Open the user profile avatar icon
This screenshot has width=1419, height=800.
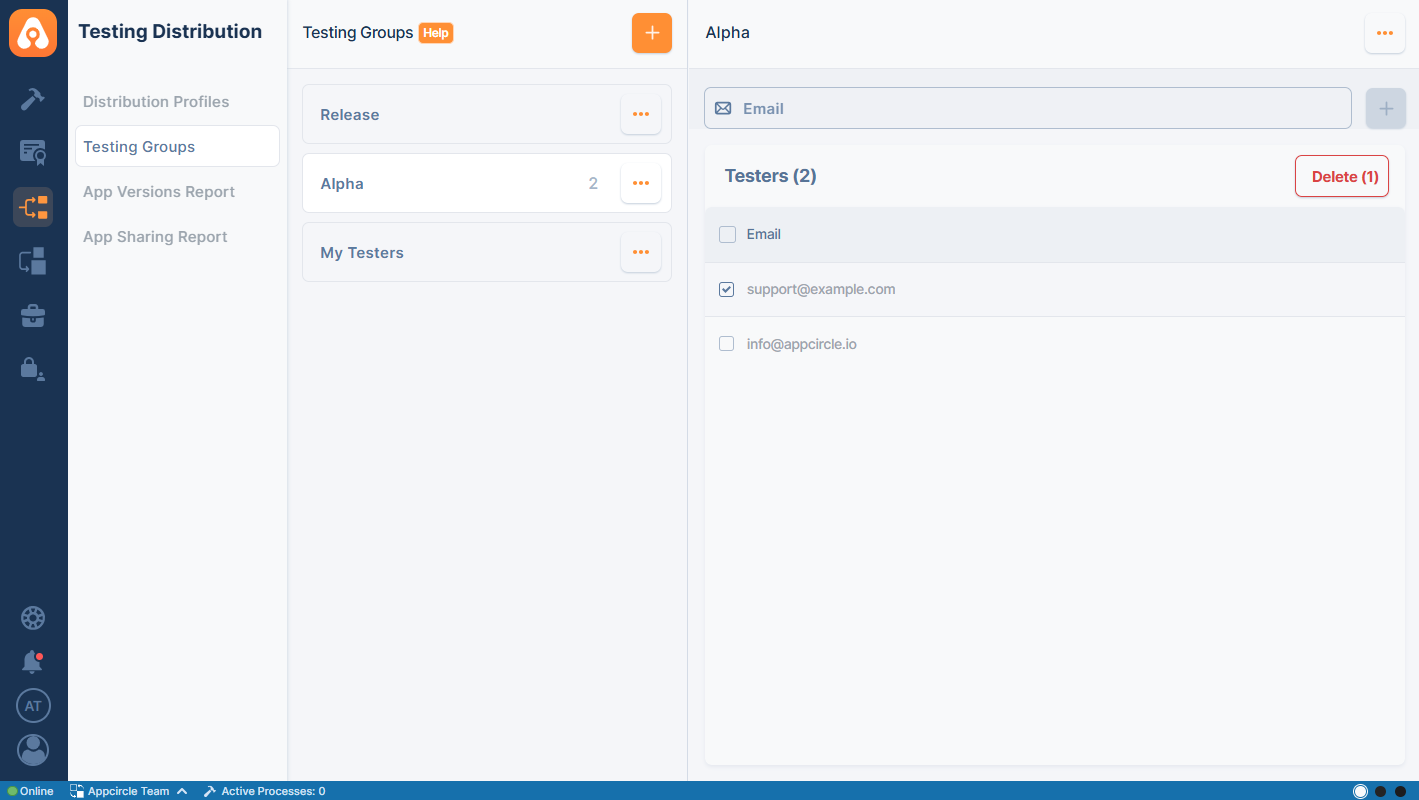coord(33,750)
